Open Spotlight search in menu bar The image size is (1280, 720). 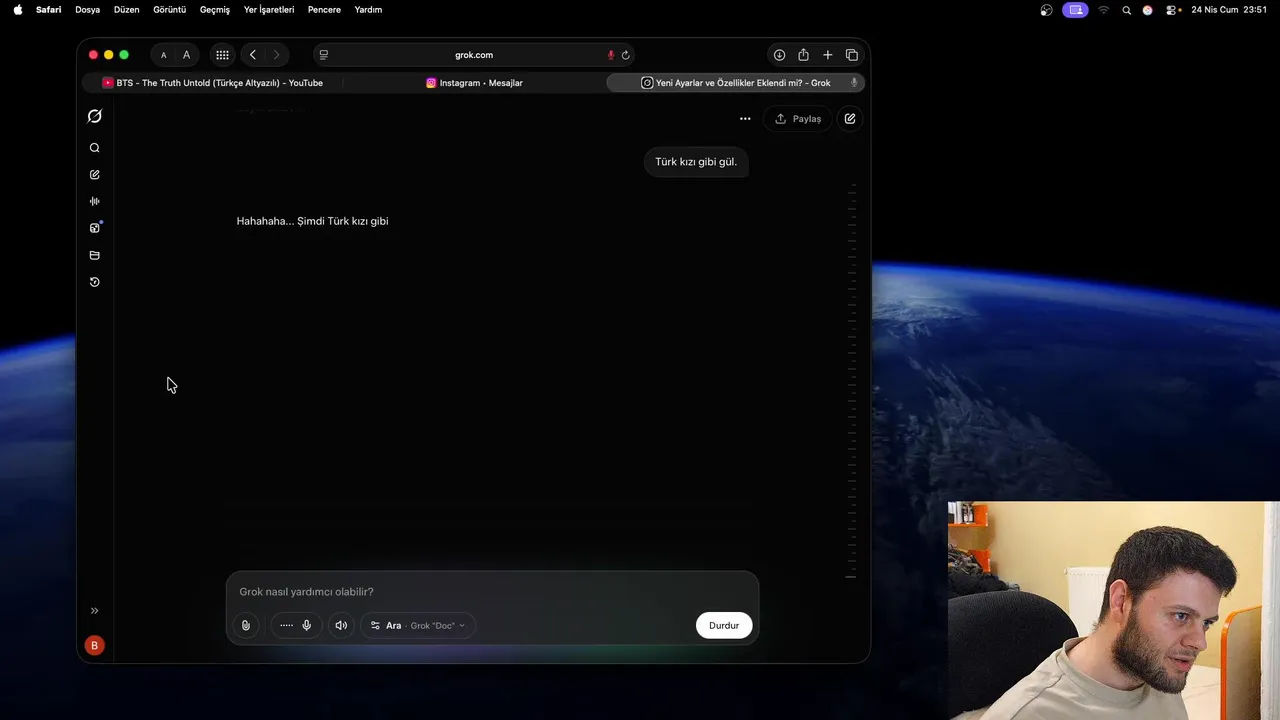[x=1127, y=10]
